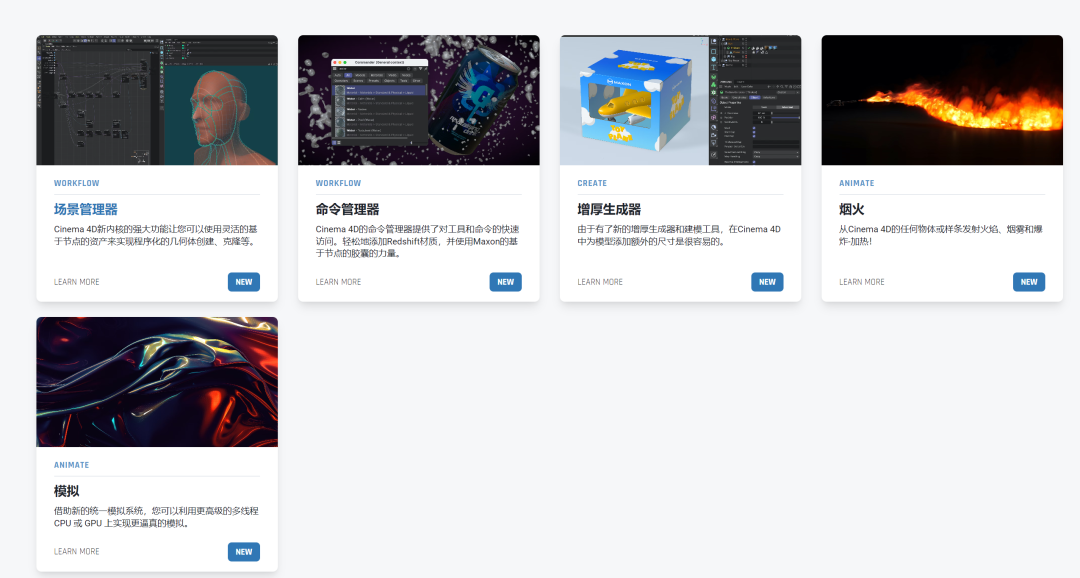Viewport: 1080px width, 578px height.
Task: Click LEARN MORE under 模拟
Action: [x=76, y=551]
